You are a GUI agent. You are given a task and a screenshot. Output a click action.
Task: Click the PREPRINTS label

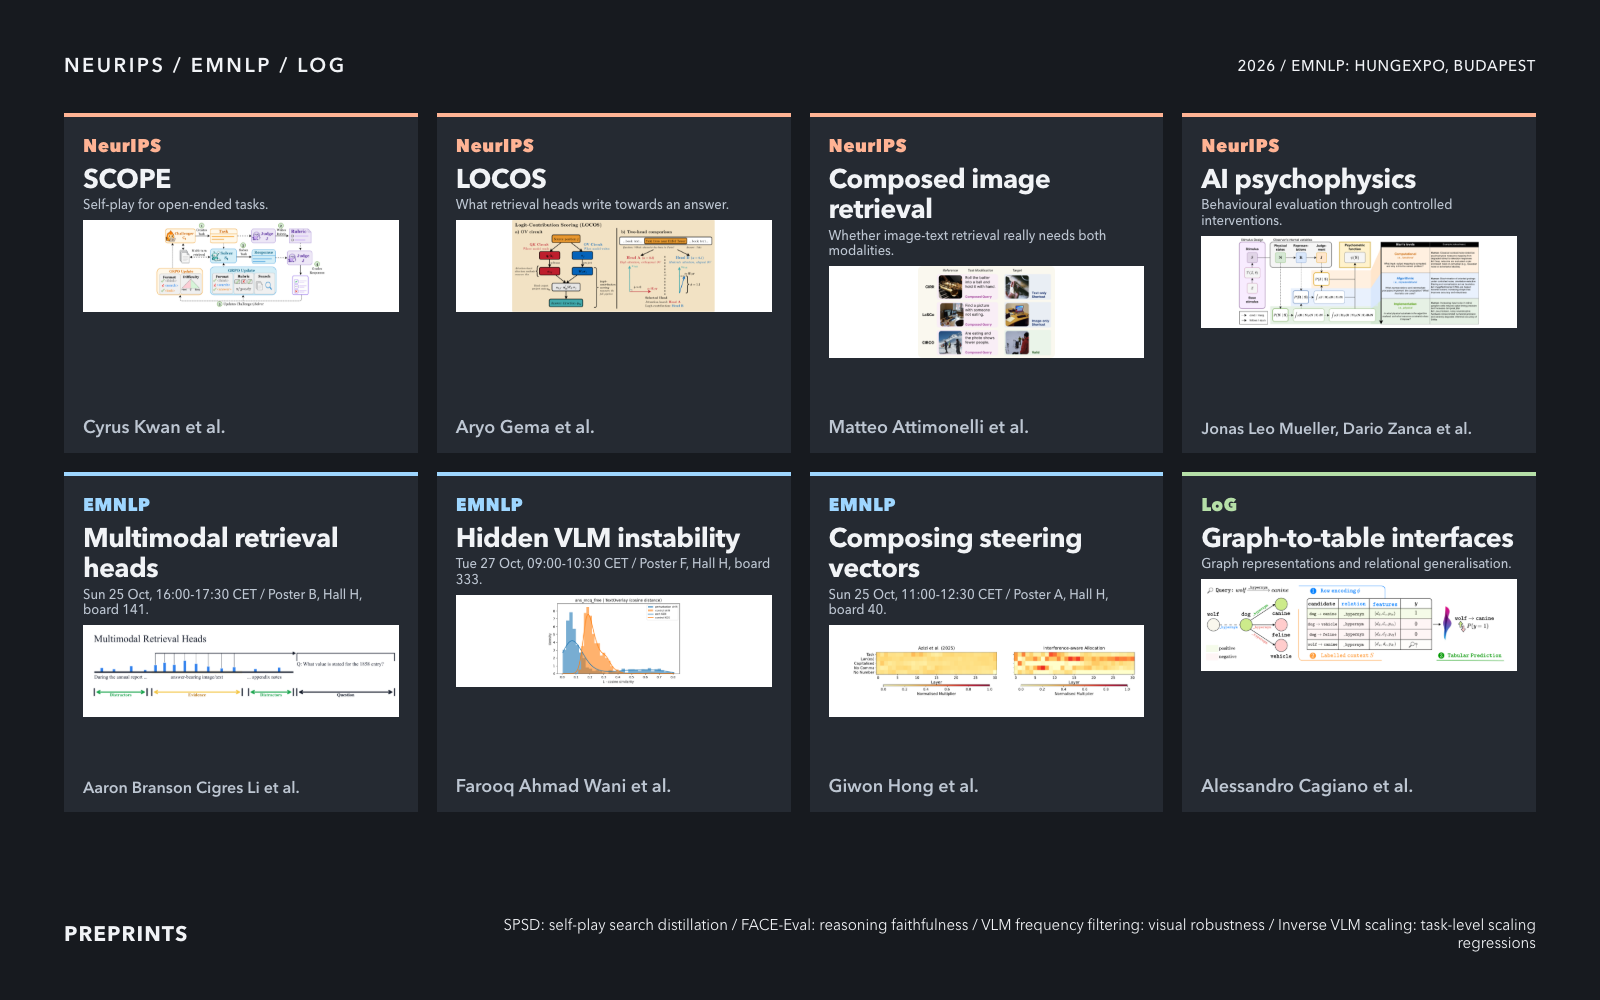coord(126,934)
